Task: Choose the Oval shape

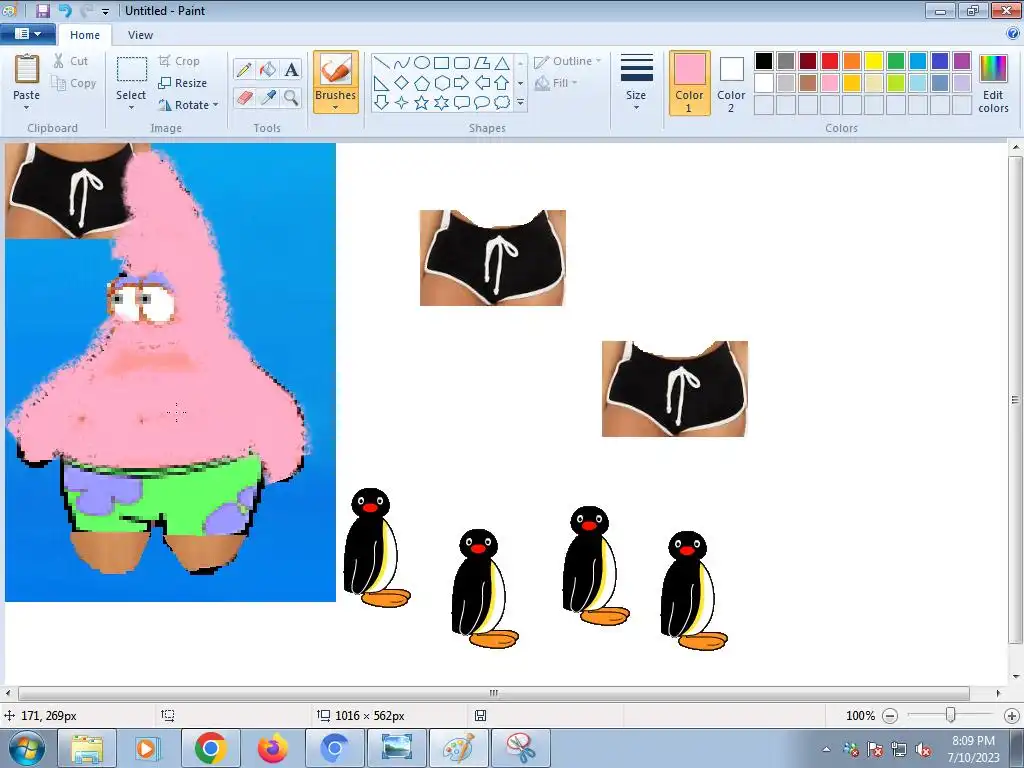Action: click(422, 63)
